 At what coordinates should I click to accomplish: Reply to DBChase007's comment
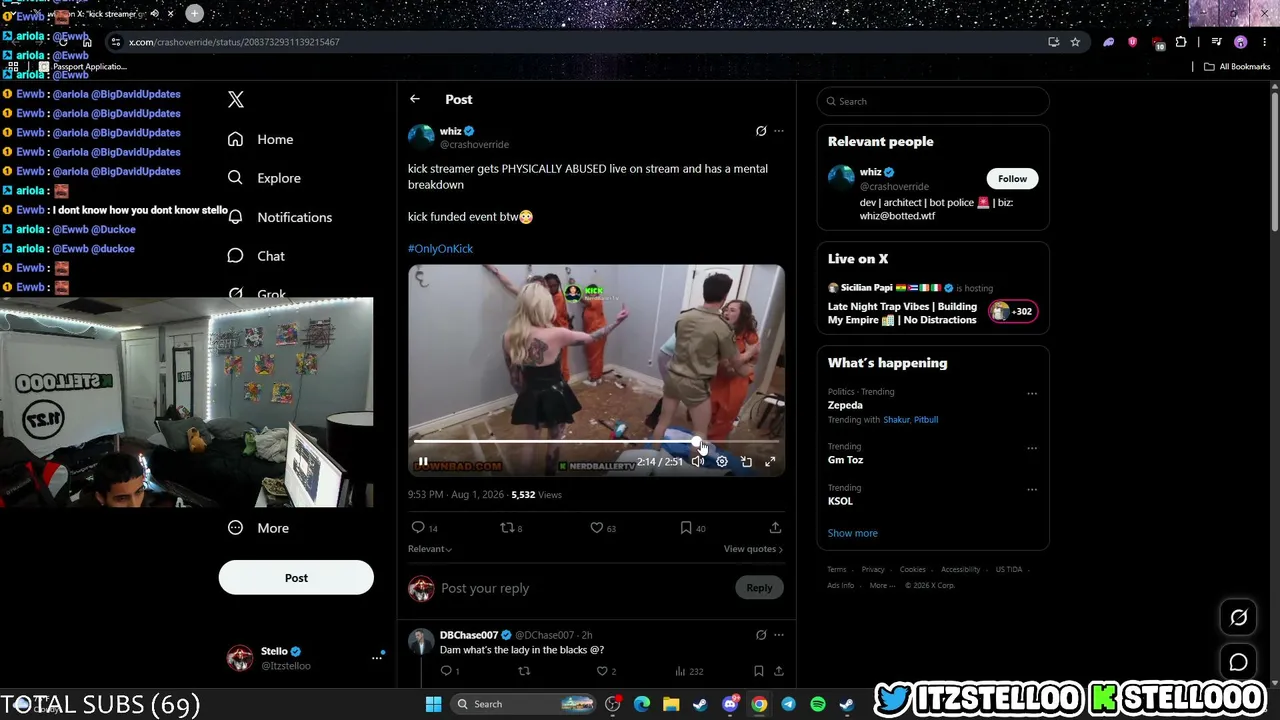pos(446,671)
